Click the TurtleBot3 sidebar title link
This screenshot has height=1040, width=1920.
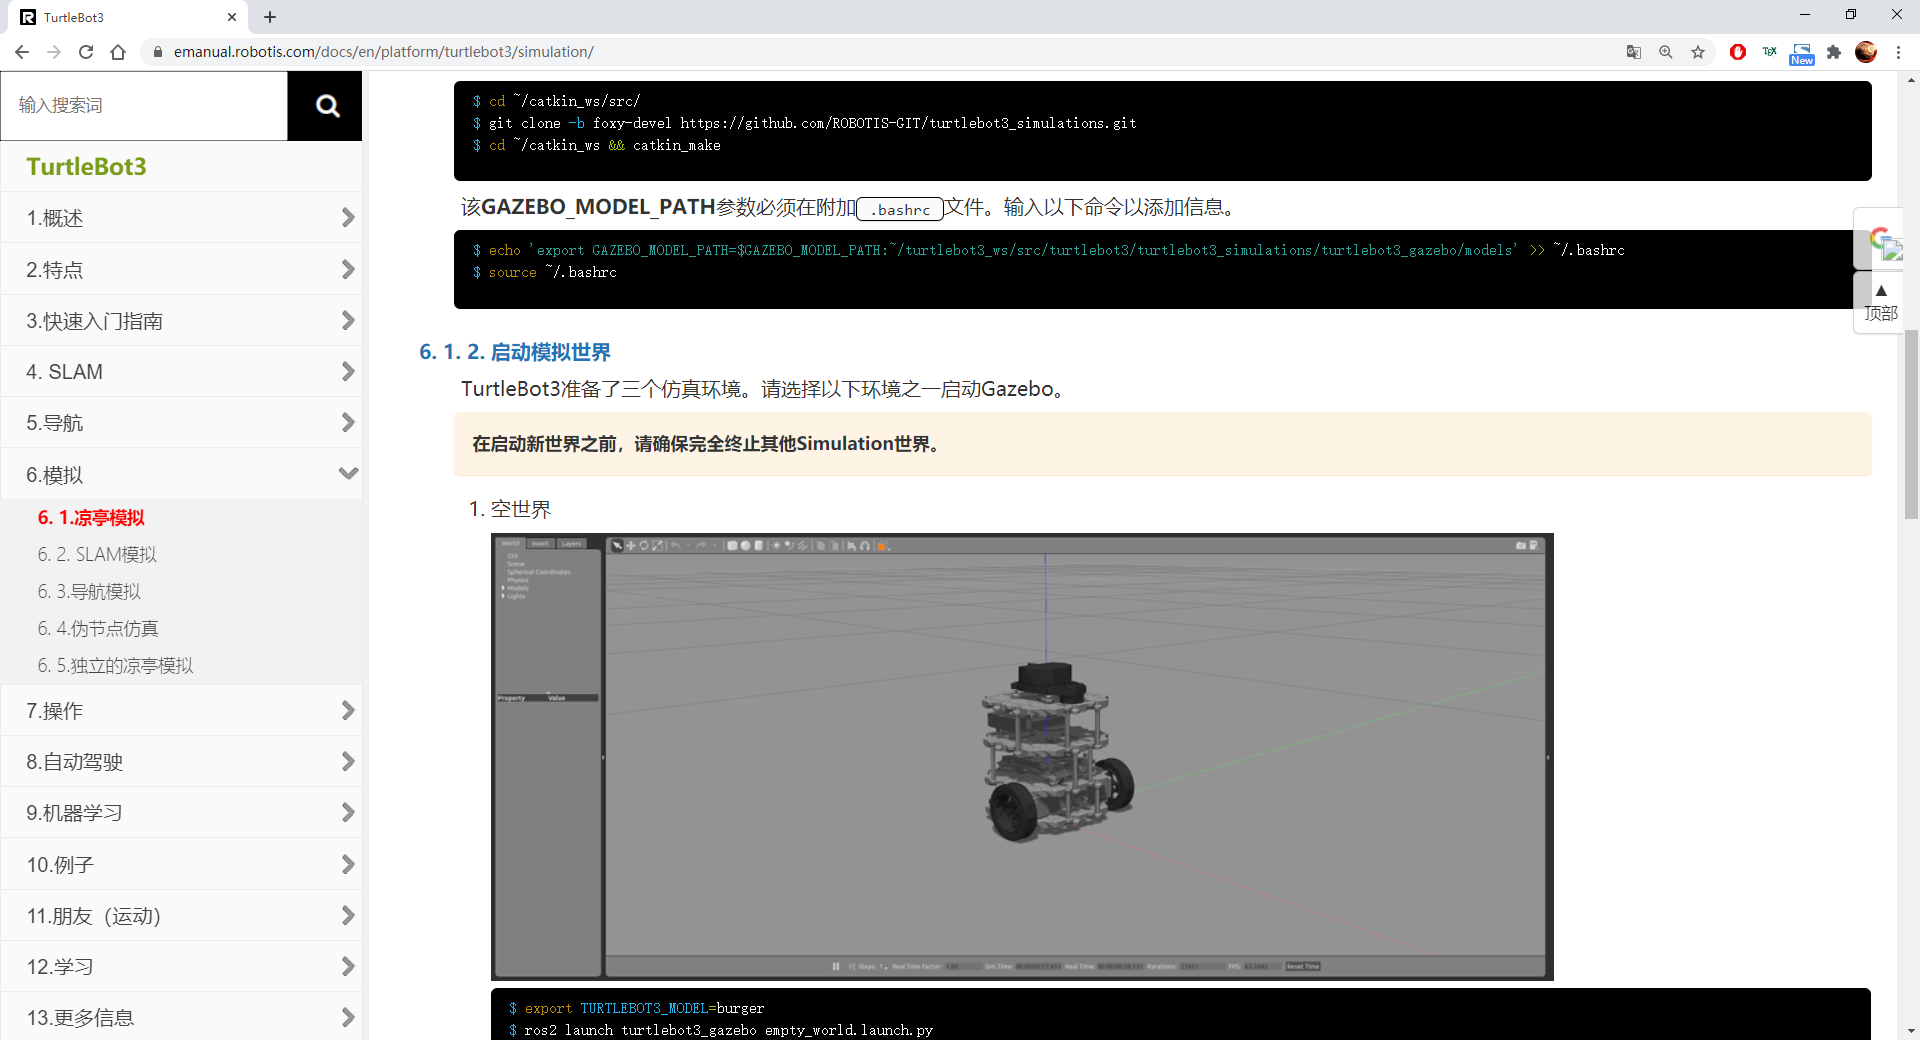[86, 166]
